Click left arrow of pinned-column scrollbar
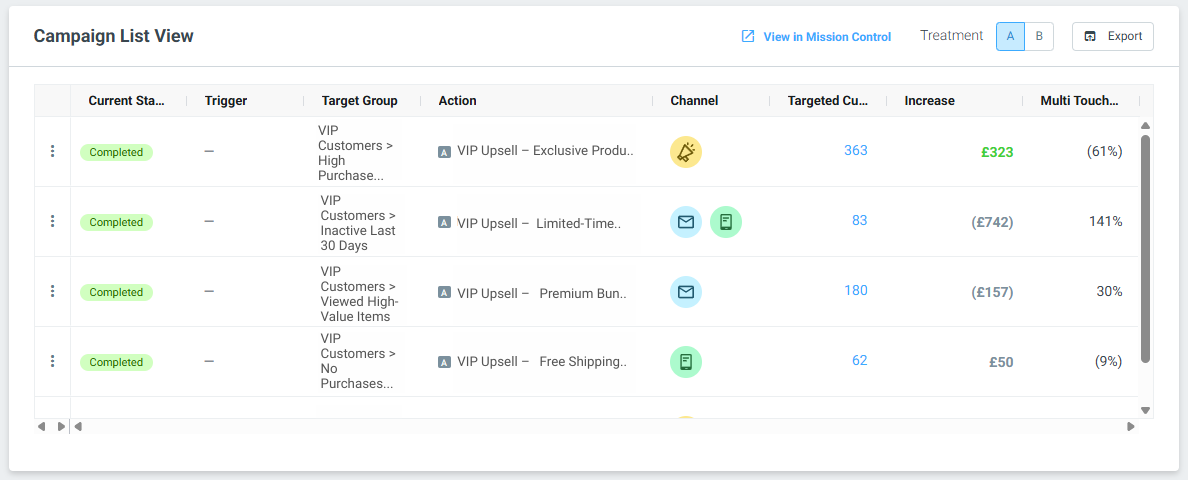Screen dimensions: 1188x480 click(42, 426)
